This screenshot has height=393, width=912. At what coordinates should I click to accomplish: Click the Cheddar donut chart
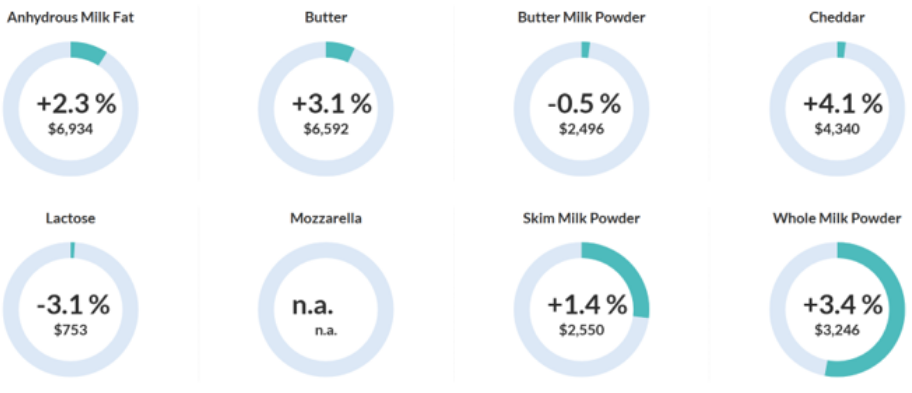pos(837,108)
